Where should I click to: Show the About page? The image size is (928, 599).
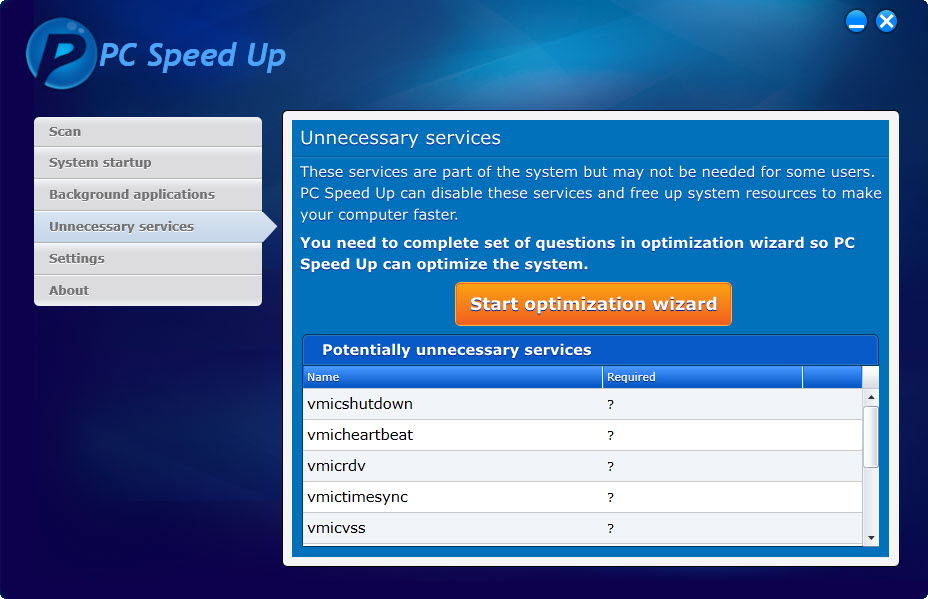(148, 291)
